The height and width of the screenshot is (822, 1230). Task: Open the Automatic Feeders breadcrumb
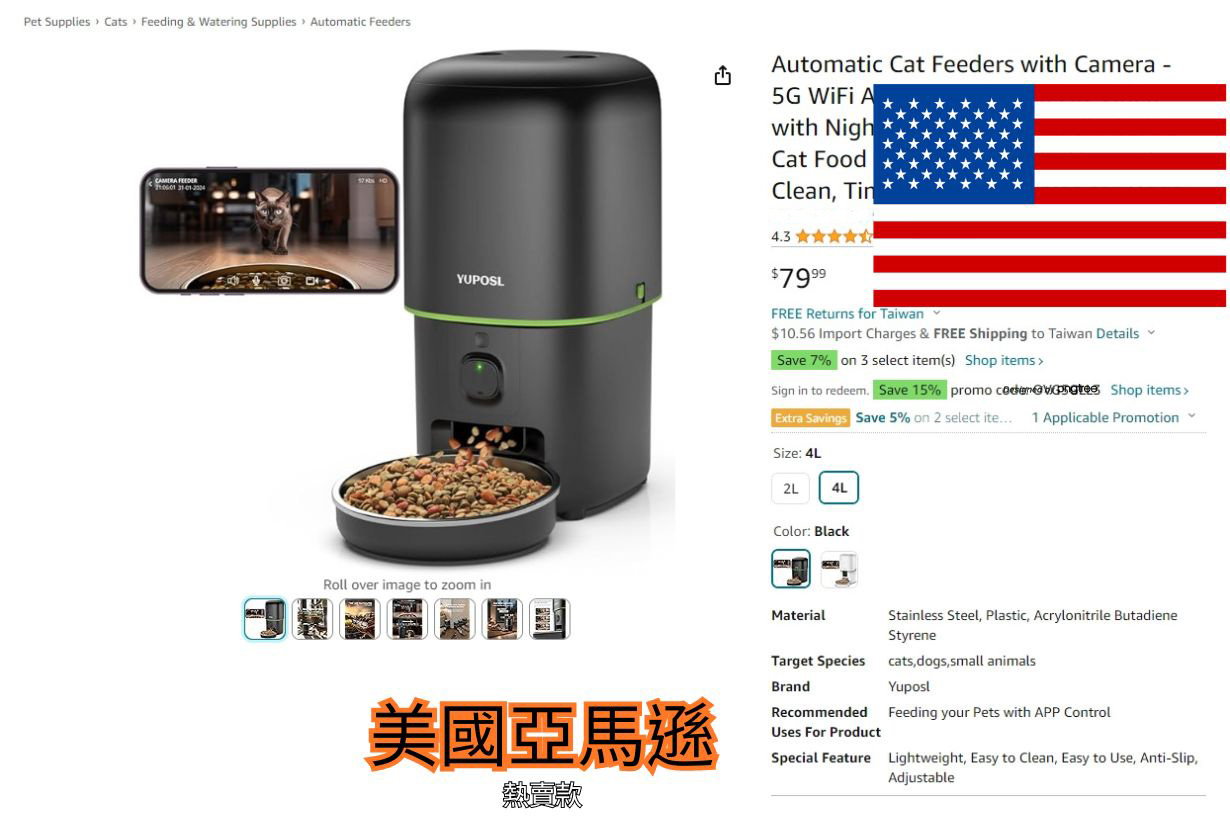click(360, 21)
